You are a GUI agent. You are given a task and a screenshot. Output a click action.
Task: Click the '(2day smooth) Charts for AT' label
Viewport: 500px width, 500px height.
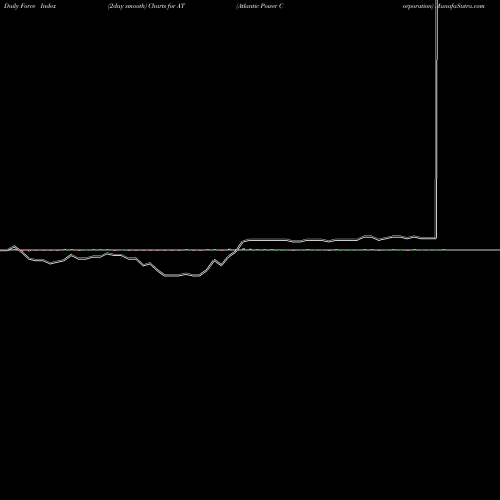coord(146,6)
